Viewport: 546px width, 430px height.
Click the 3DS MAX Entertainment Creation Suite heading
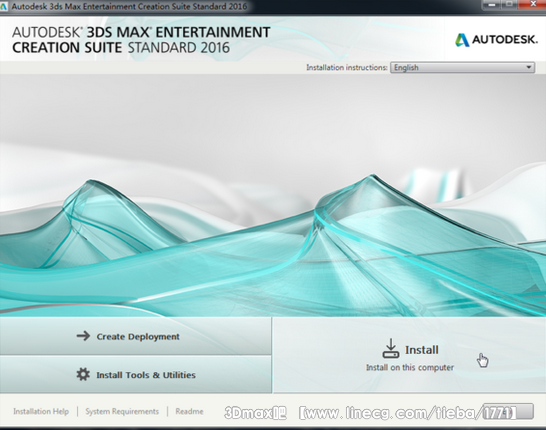point(141,40)
